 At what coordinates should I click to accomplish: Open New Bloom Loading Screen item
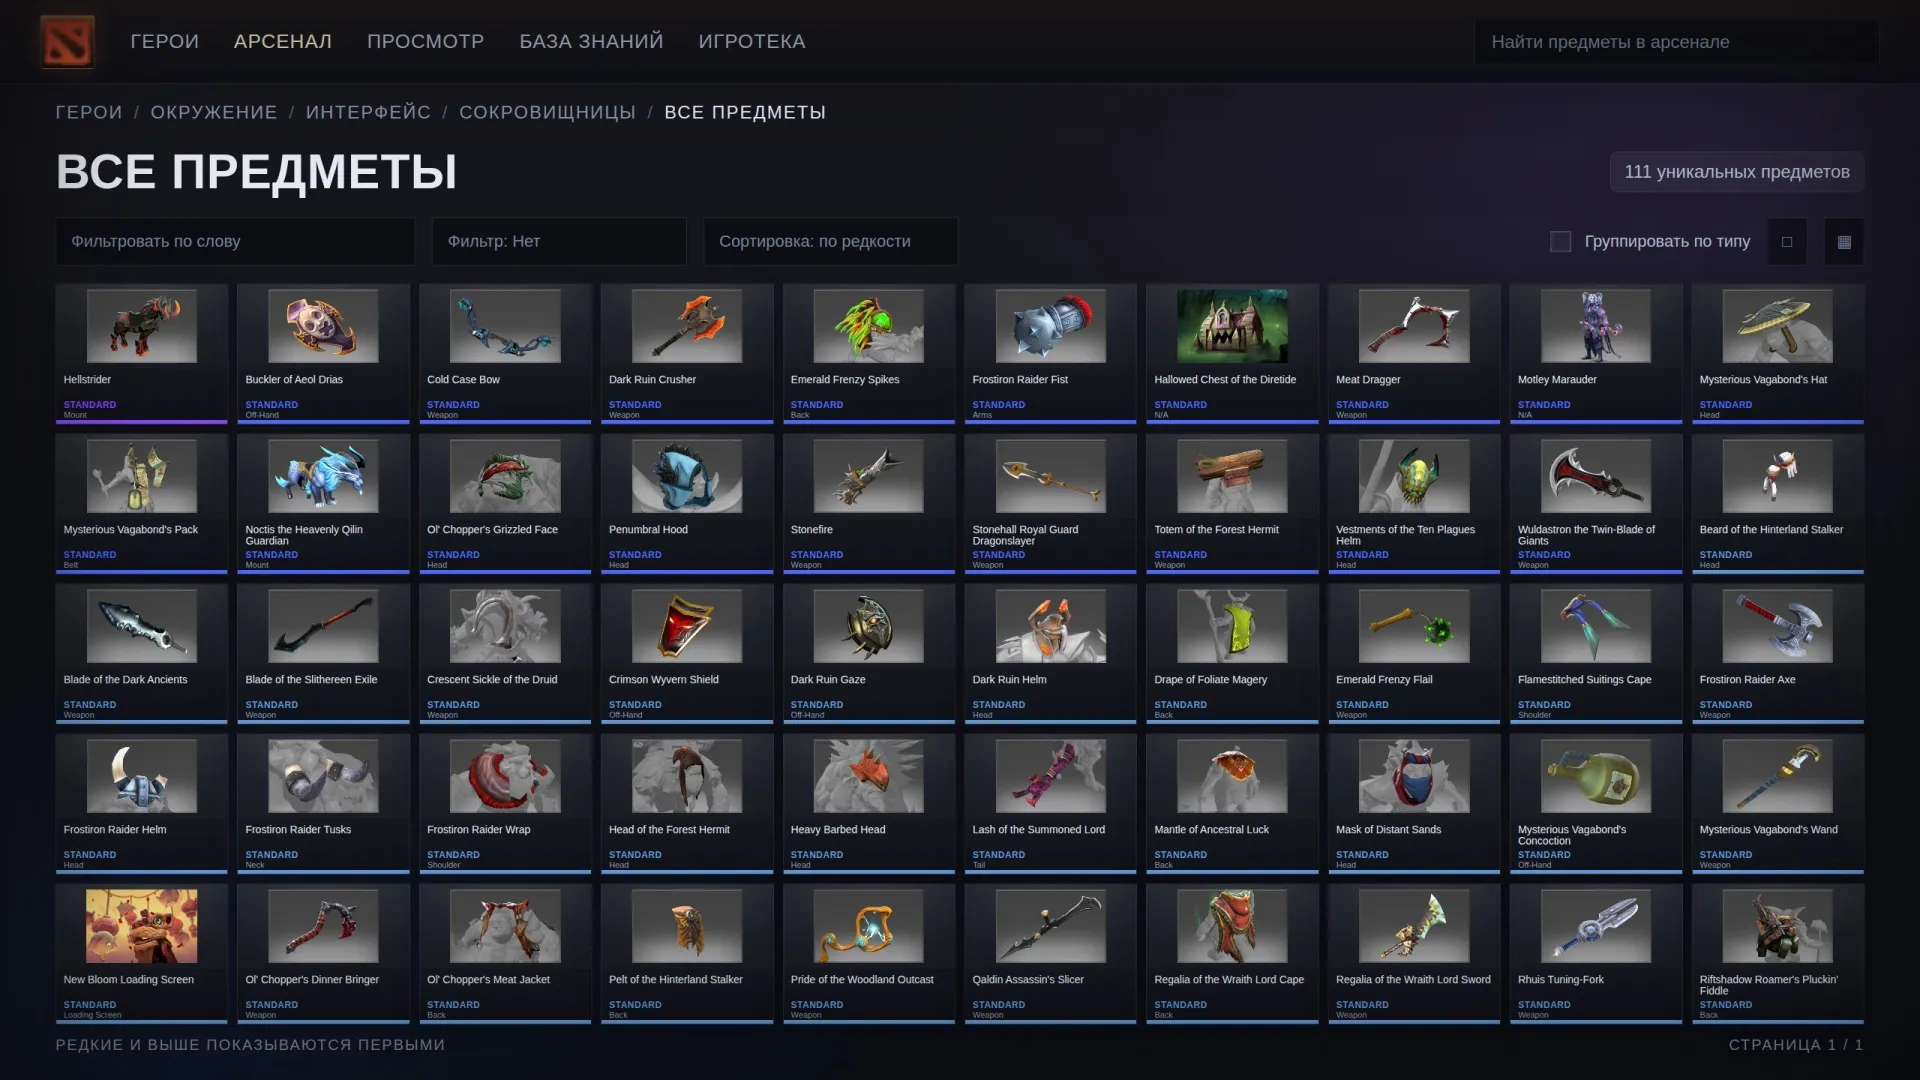[x=141, y=953]
